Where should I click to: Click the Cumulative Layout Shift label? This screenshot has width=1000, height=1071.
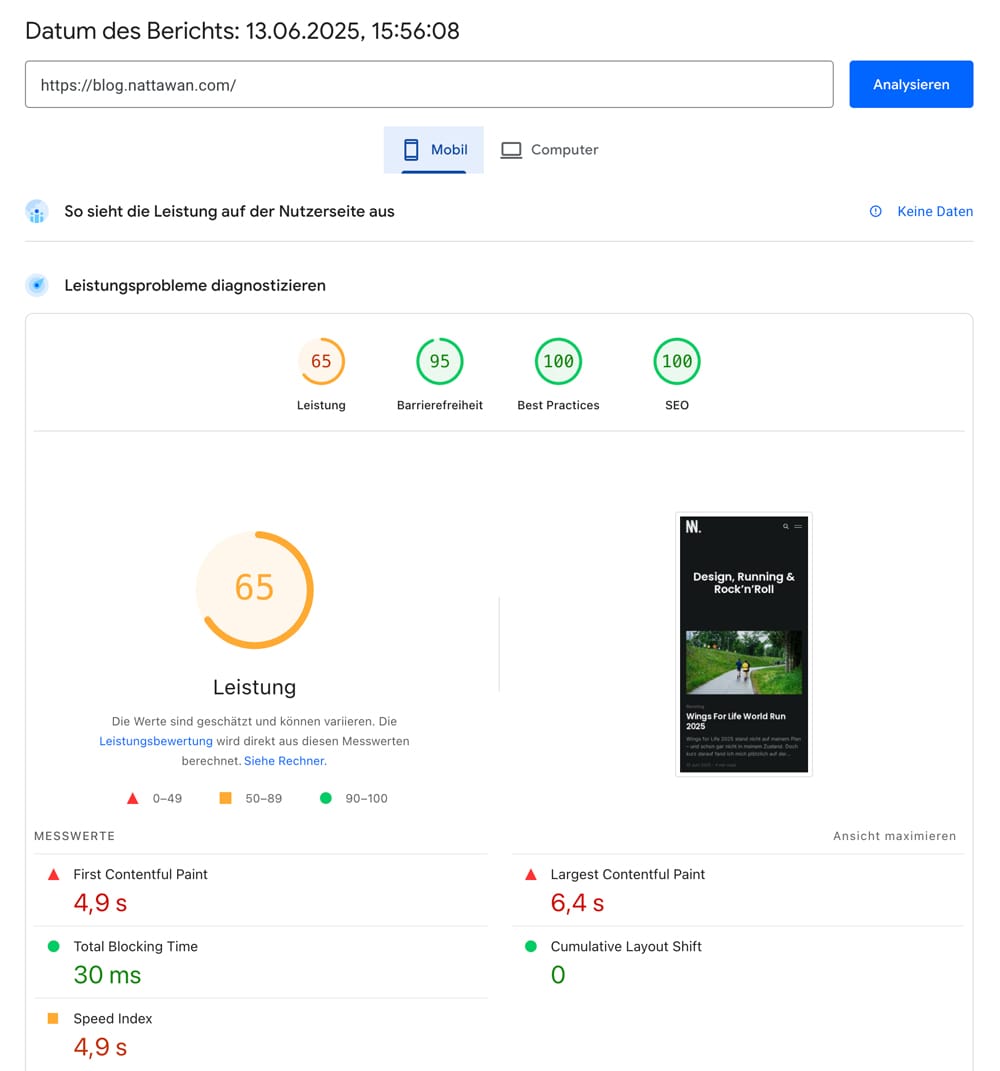pos(626,947)
